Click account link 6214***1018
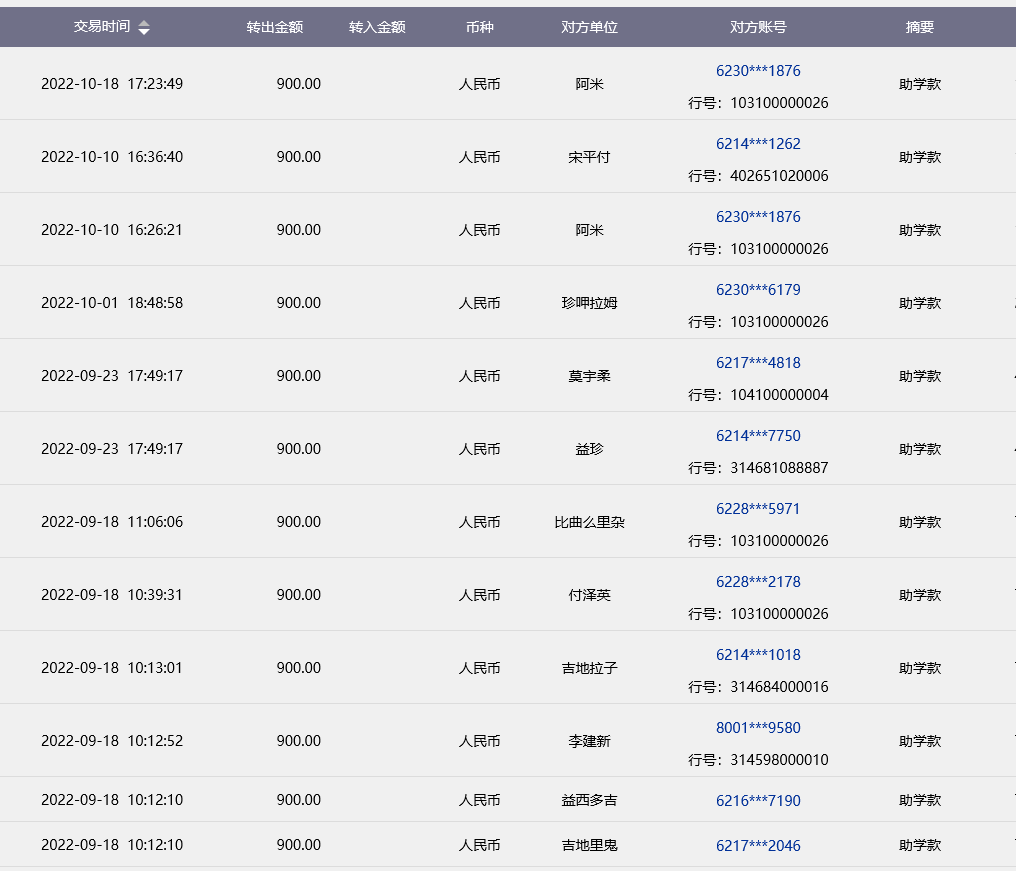Screen dimensions: 1016x871 tap(758, 655)
